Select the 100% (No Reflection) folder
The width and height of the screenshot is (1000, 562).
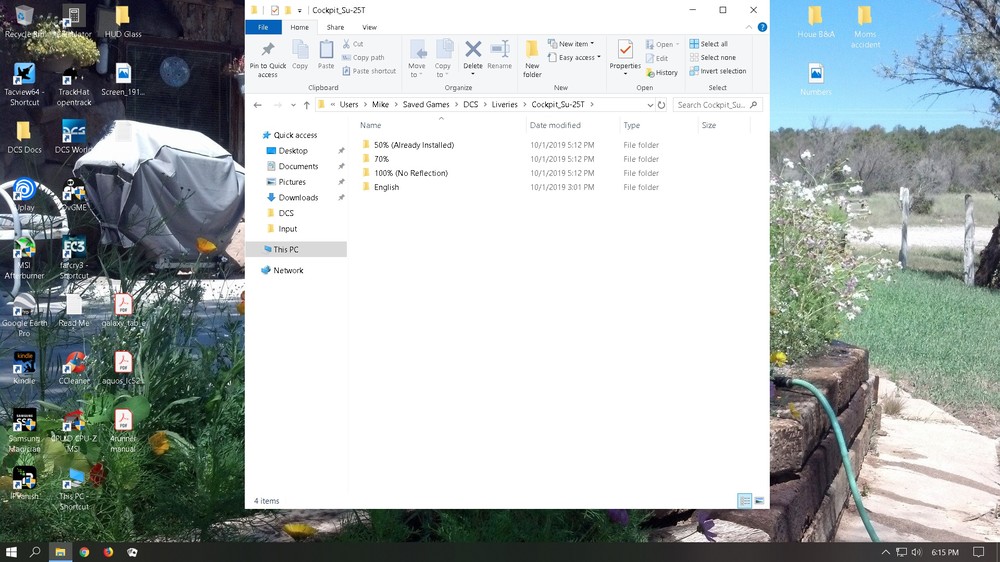click(411, 173)
